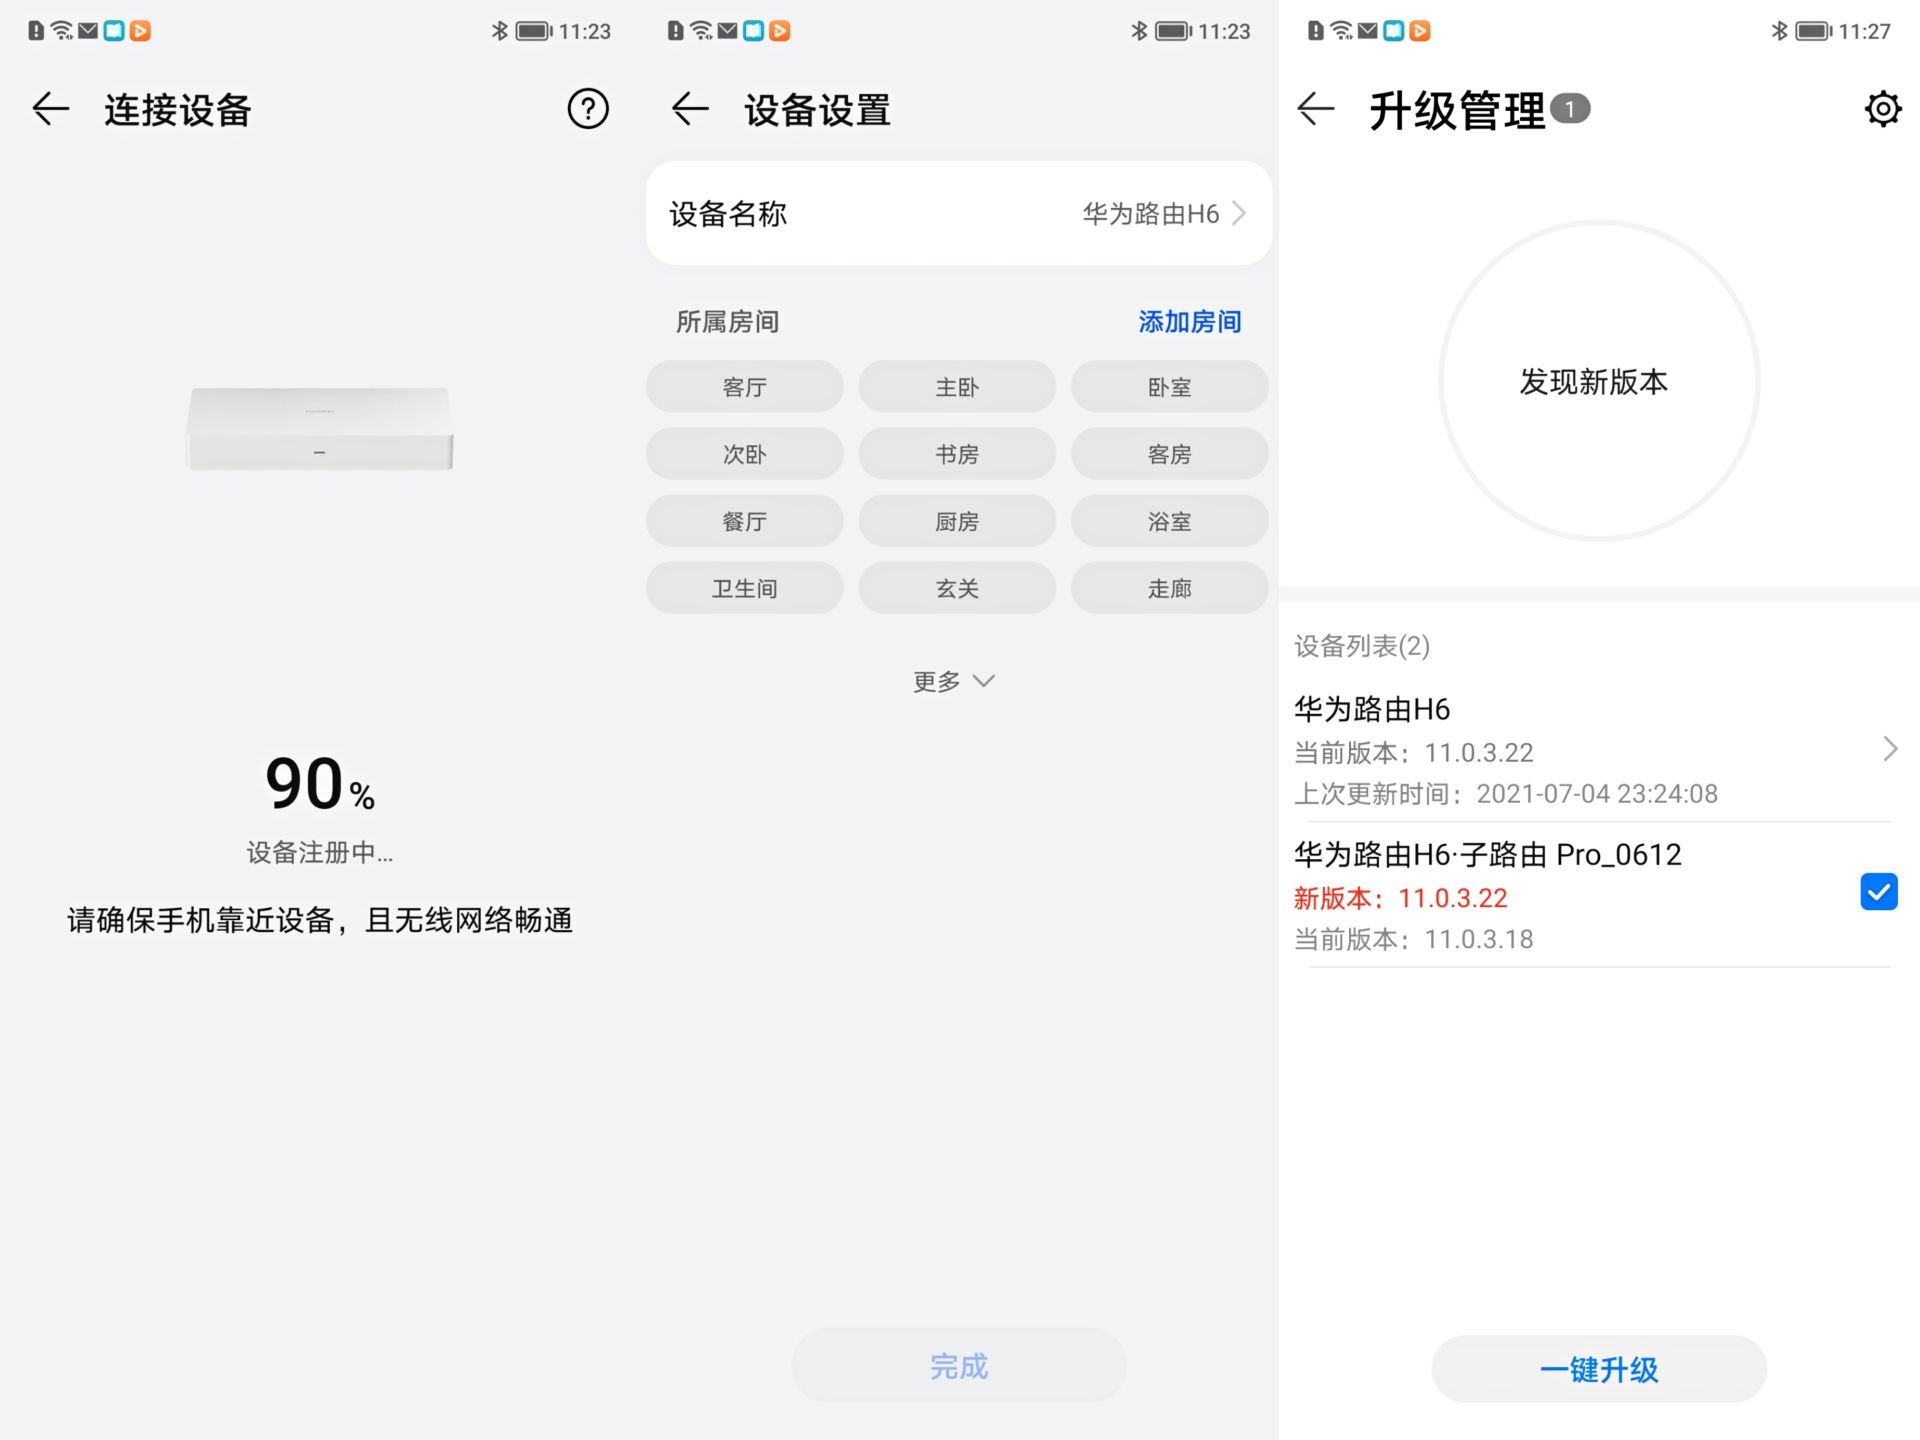Image resolution: width=1920 pixels, height=1440 pixels.
Task: Tap the router device image
Action: 320,428
